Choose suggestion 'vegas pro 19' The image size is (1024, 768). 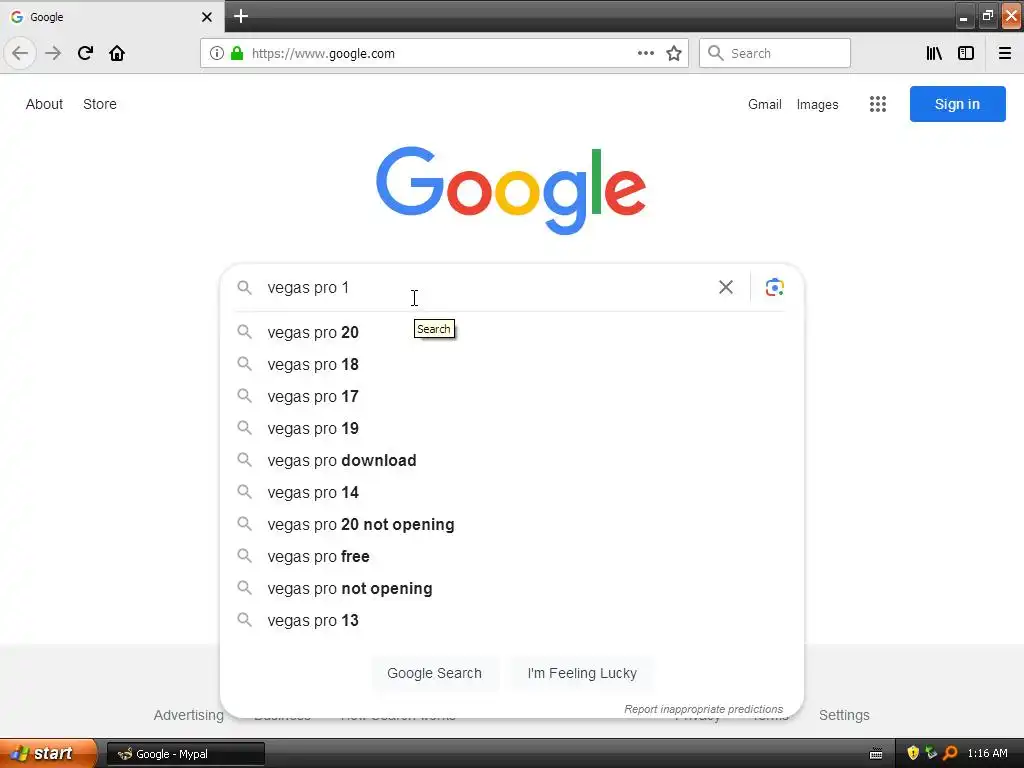click(511, 428)
